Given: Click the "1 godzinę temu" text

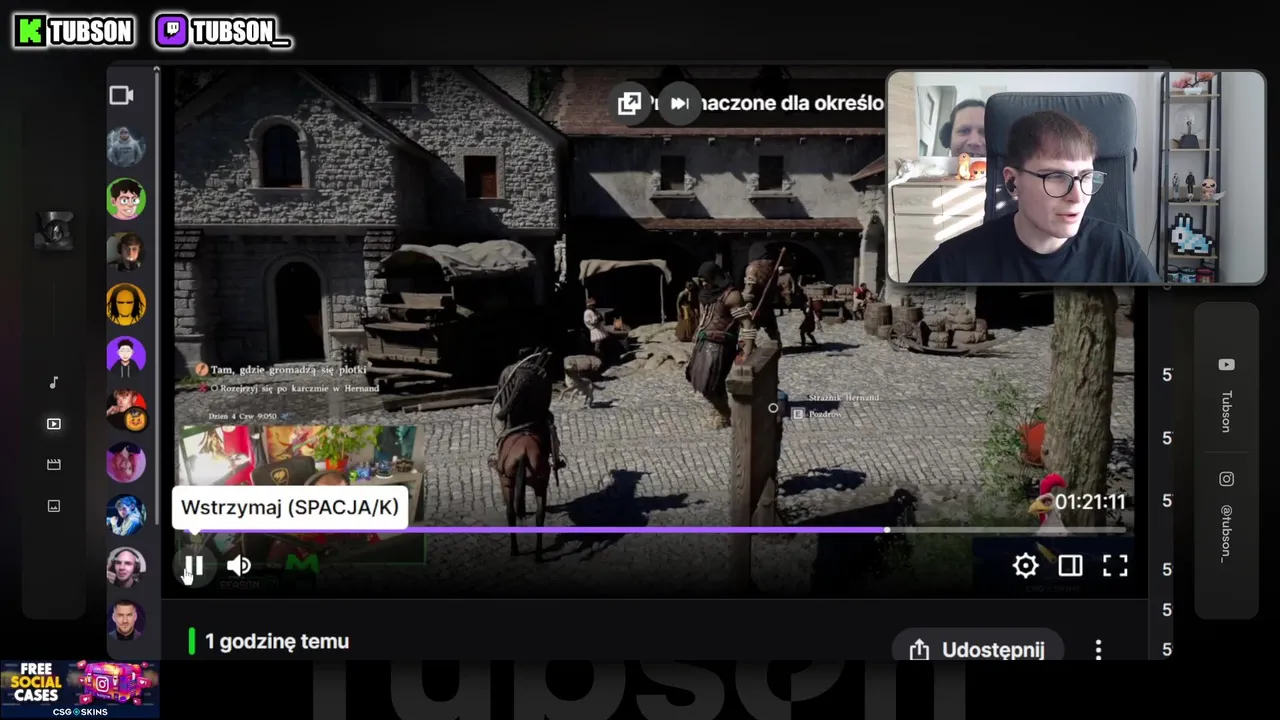Looking at the screenshot, I should pos(277,642).
